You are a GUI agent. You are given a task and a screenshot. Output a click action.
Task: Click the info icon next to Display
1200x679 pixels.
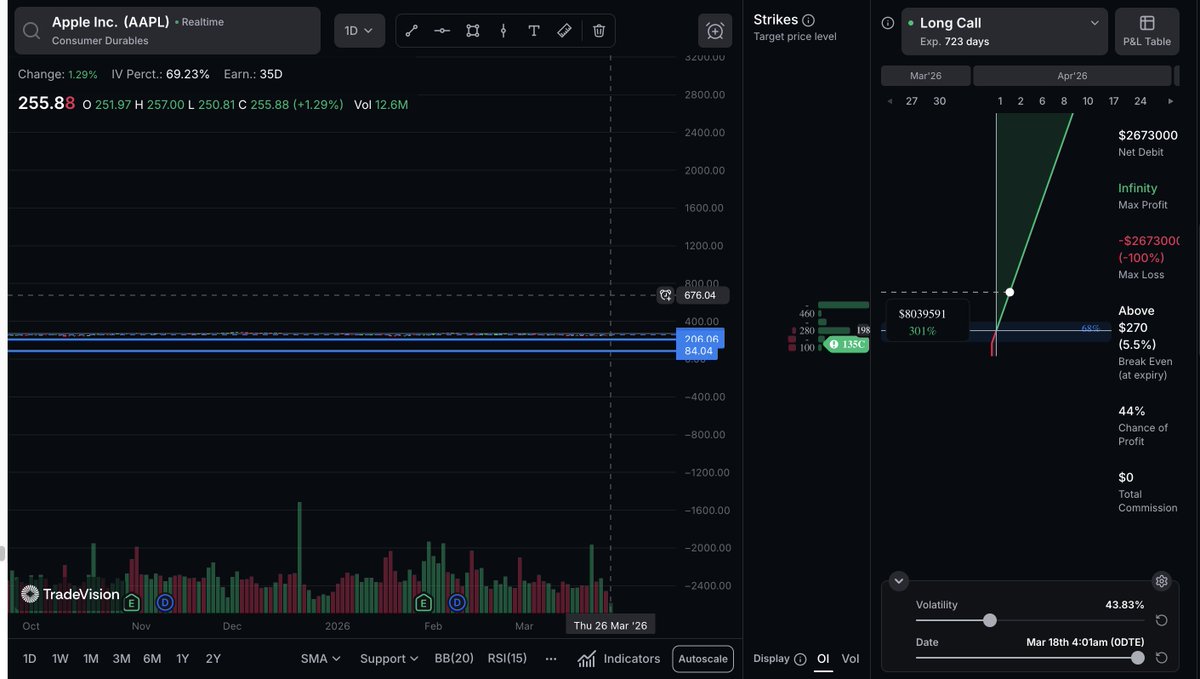tap(800, 659)
